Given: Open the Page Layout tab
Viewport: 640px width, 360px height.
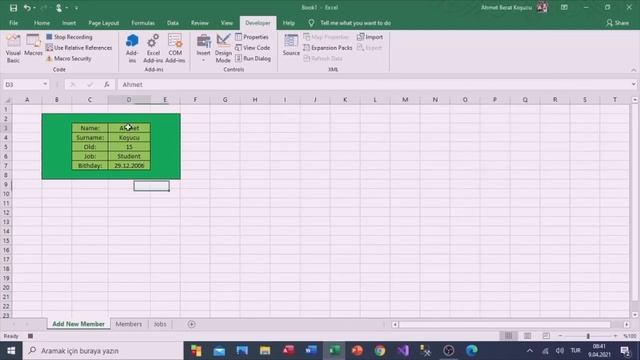Looking at the screenshot, I should tap(104, 23).
